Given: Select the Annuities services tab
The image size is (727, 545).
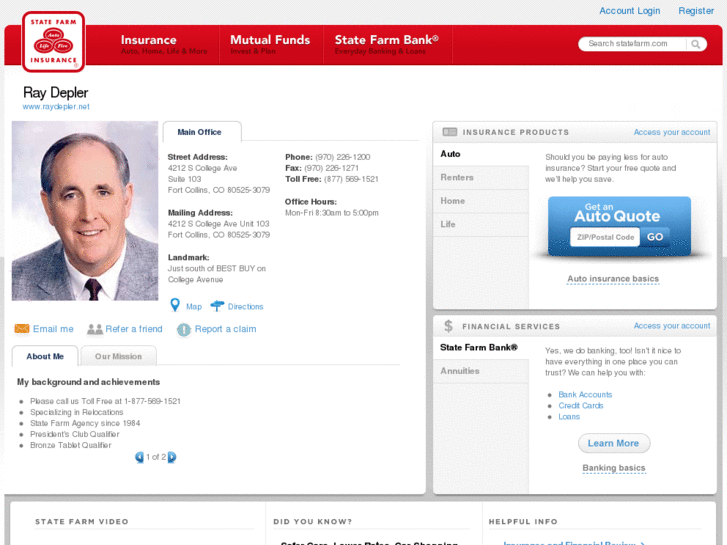Looking at the screenshot, I should coord(480,371).
